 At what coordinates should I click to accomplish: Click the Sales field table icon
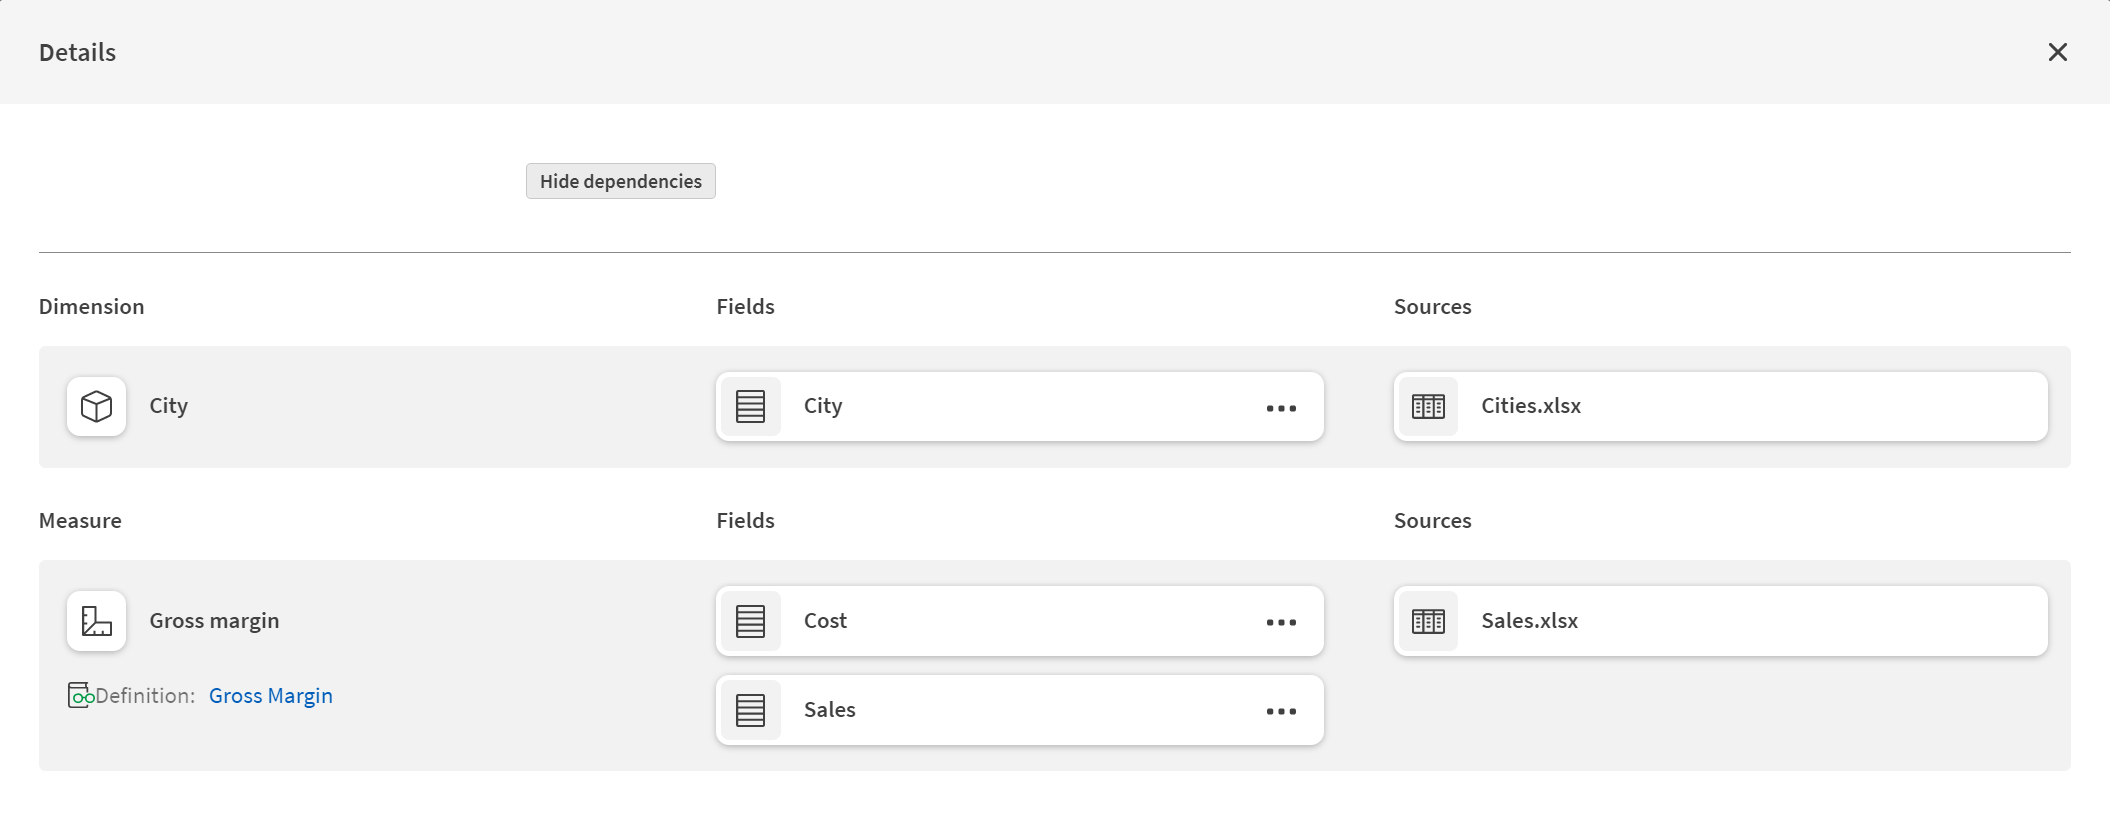[750, 710]
